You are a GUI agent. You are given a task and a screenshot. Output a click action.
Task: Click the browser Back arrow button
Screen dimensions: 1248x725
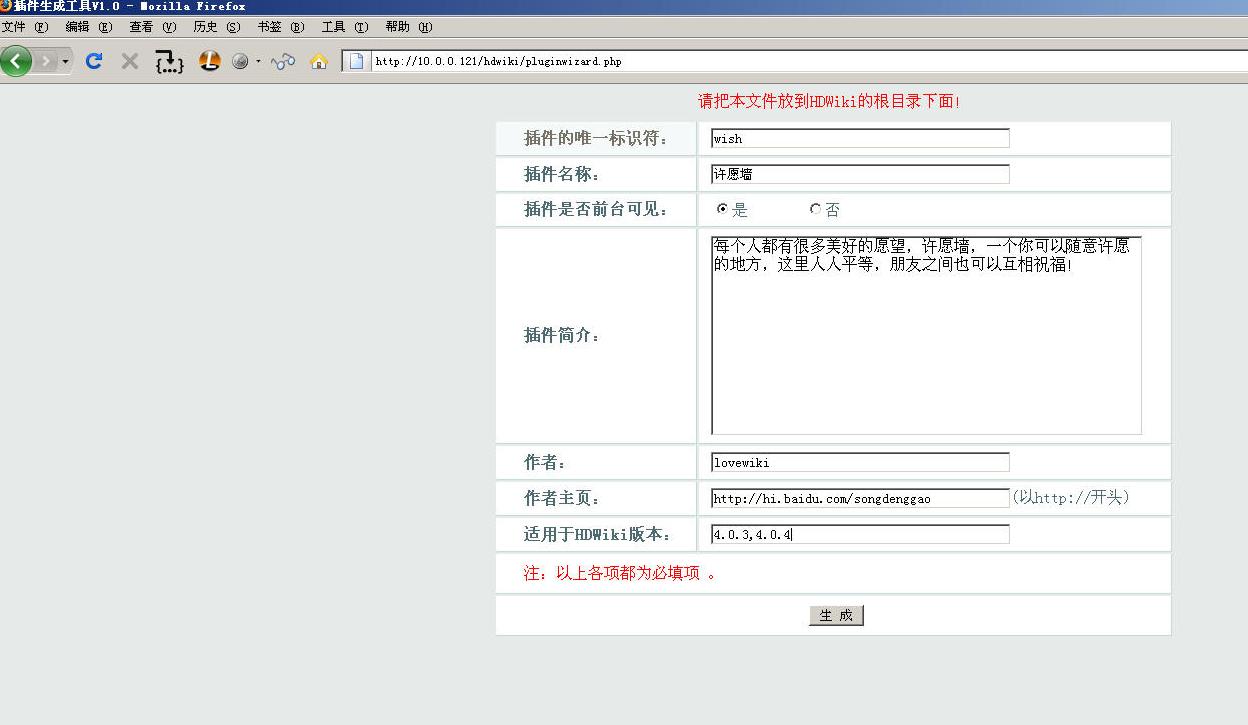point(16,61)
